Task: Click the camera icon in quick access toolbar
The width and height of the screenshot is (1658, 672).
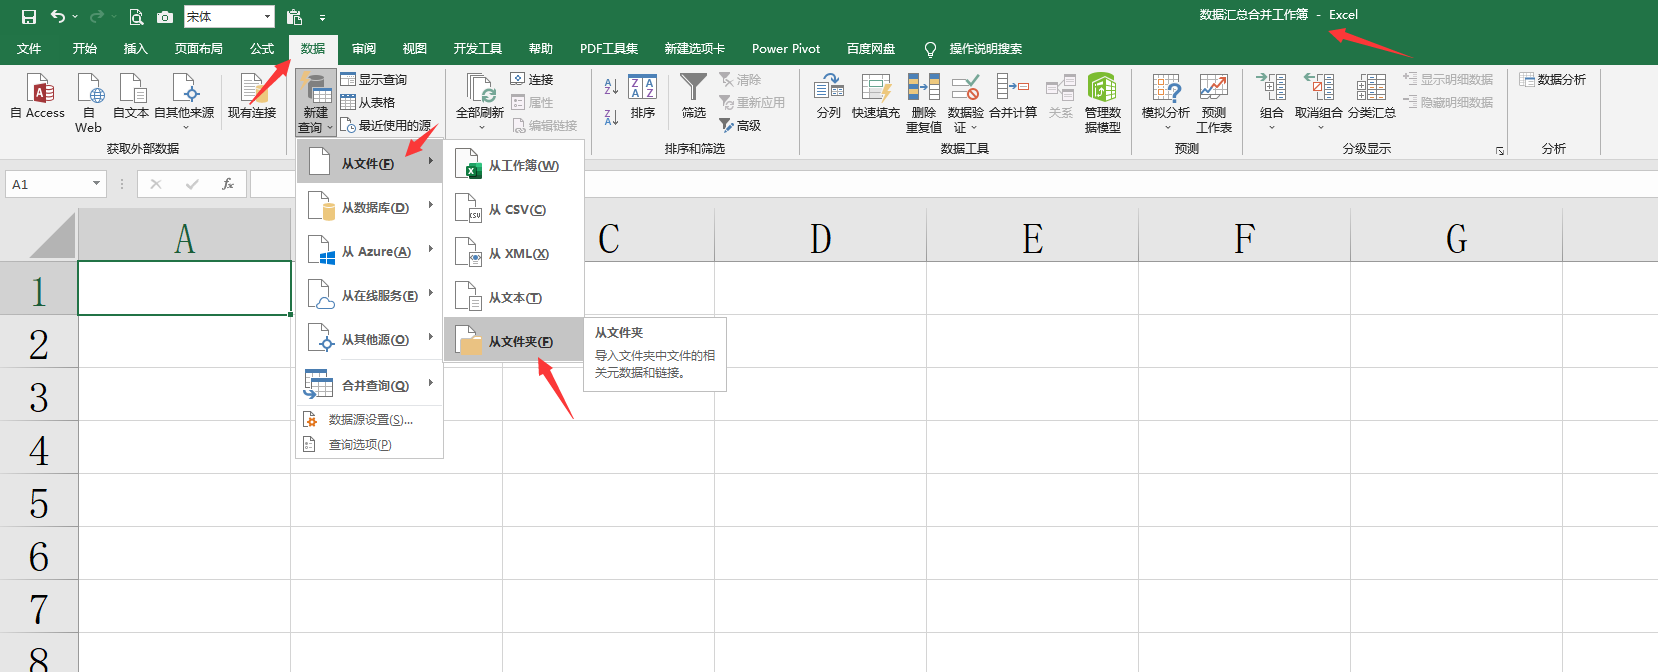Action: (165, 17)
